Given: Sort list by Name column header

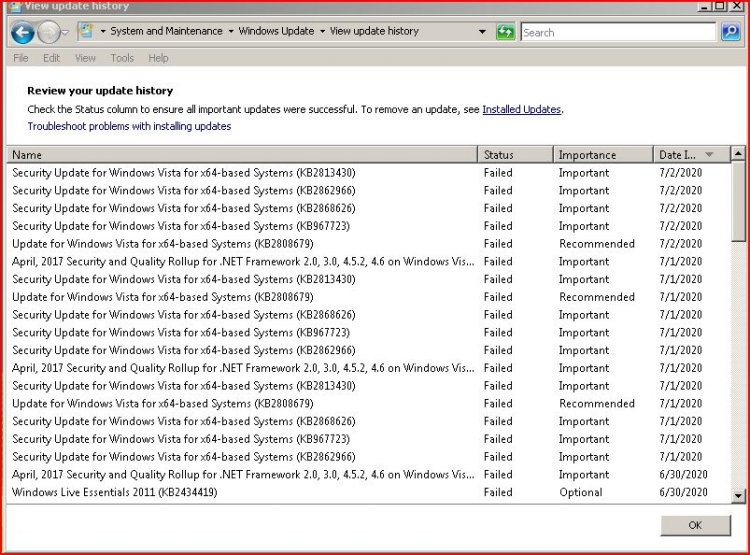Looking at the screenshot, I should coord(242,155).
